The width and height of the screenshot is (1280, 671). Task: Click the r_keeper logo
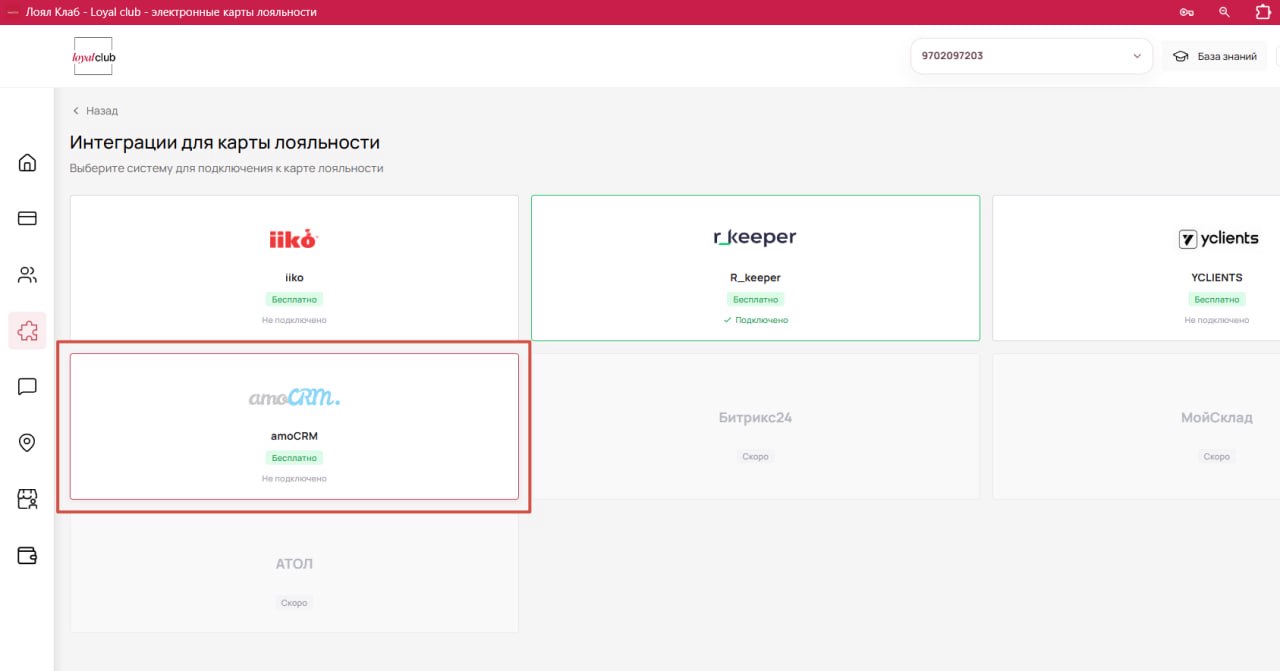[755, 238]
